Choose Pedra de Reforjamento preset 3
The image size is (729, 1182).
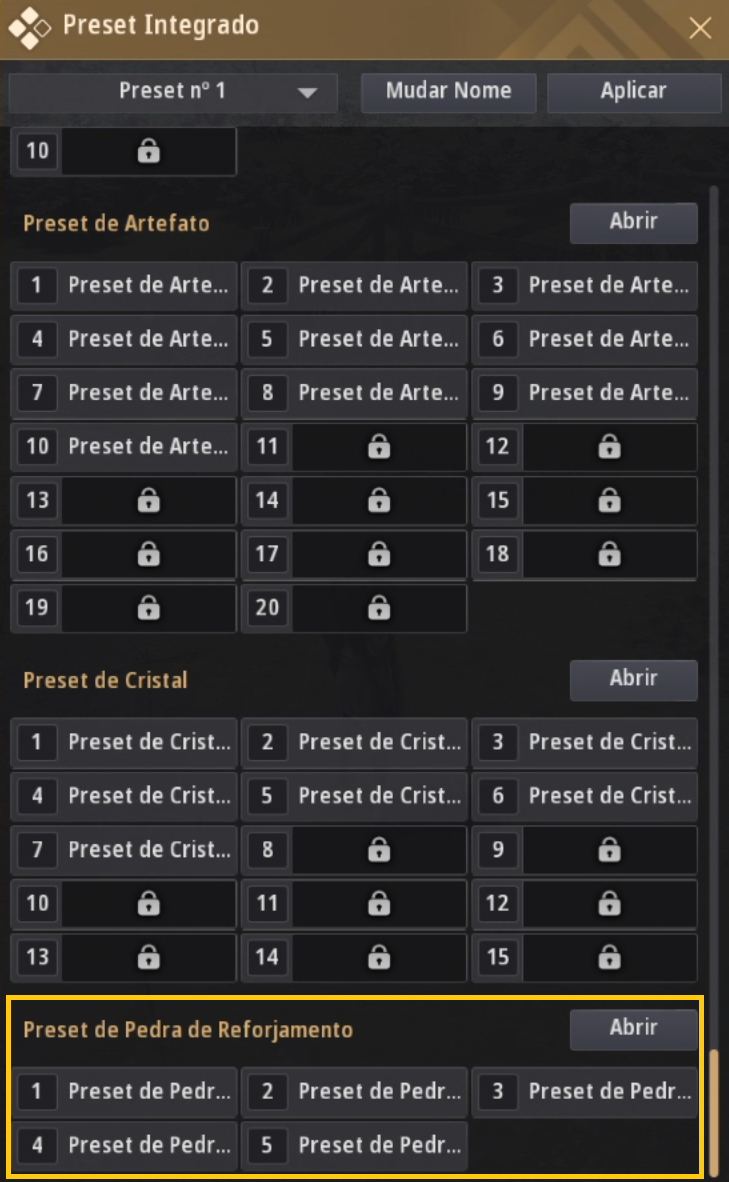pyautogui.click(x=585, y=1092)
